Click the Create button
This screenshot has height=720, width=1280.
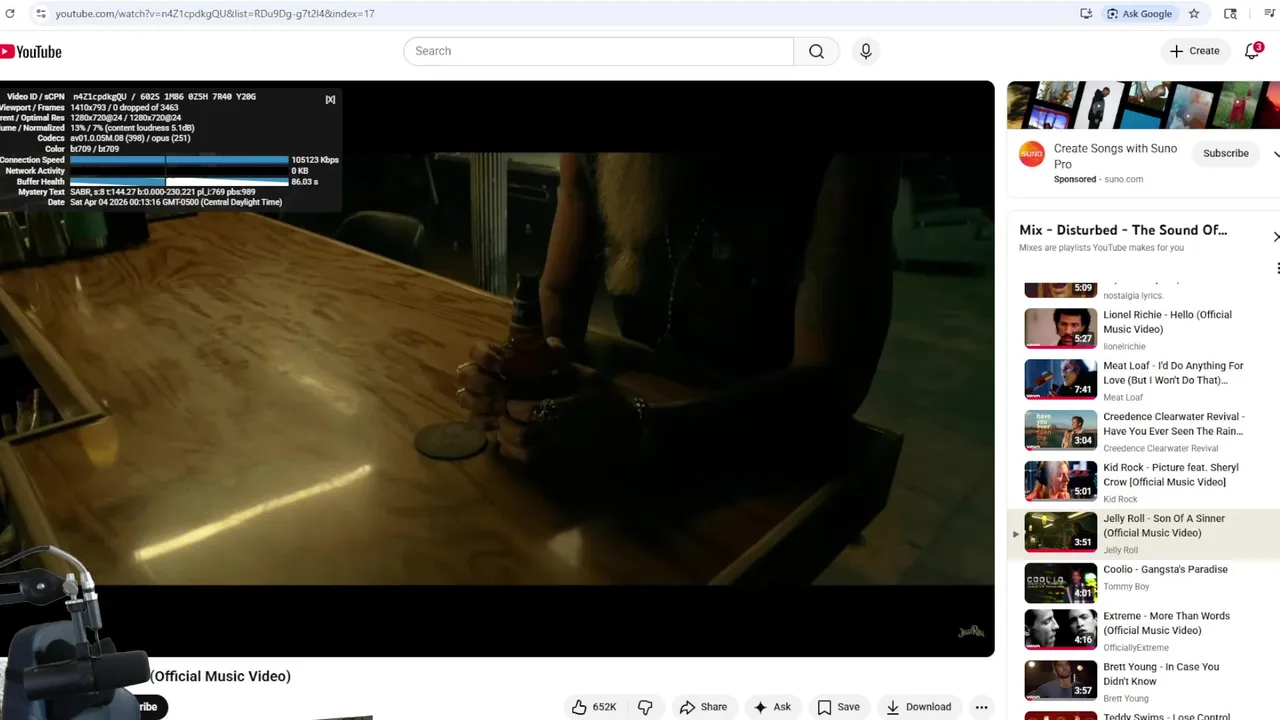pos(1195,51)
